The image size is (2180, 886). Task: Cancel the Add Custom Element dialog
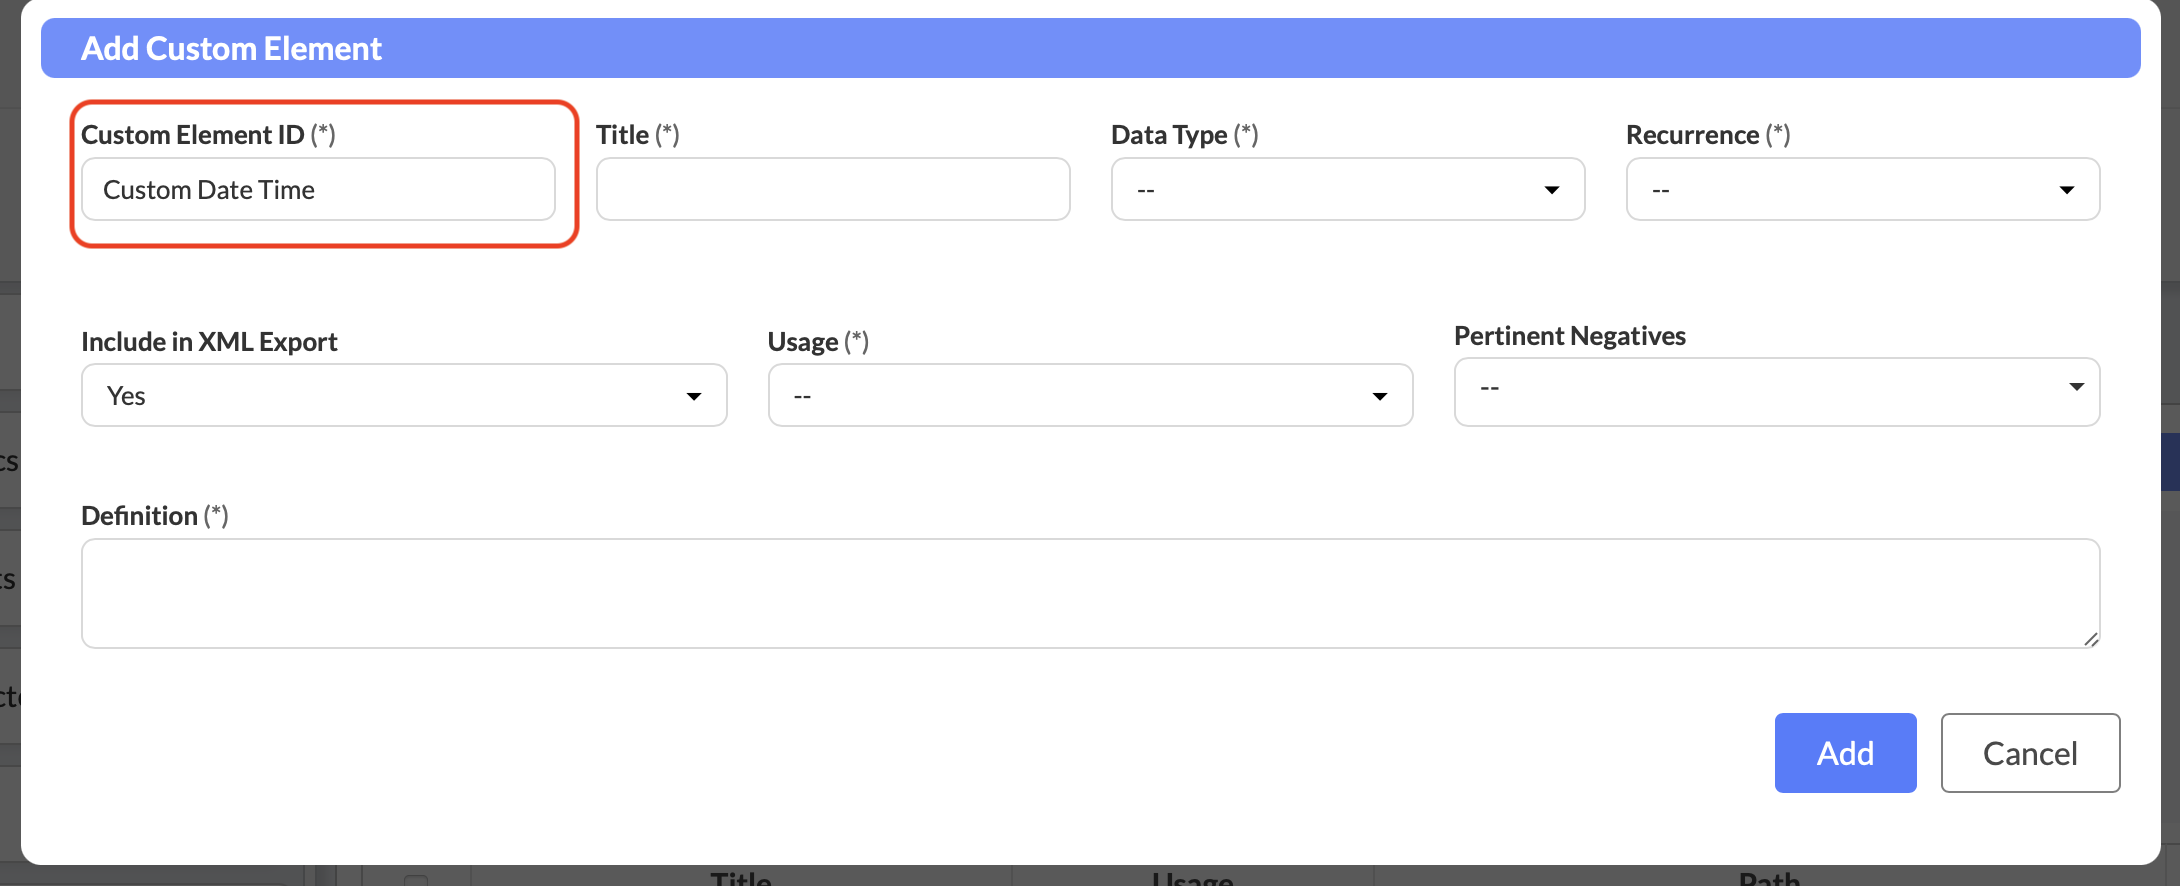[2029, 753]
